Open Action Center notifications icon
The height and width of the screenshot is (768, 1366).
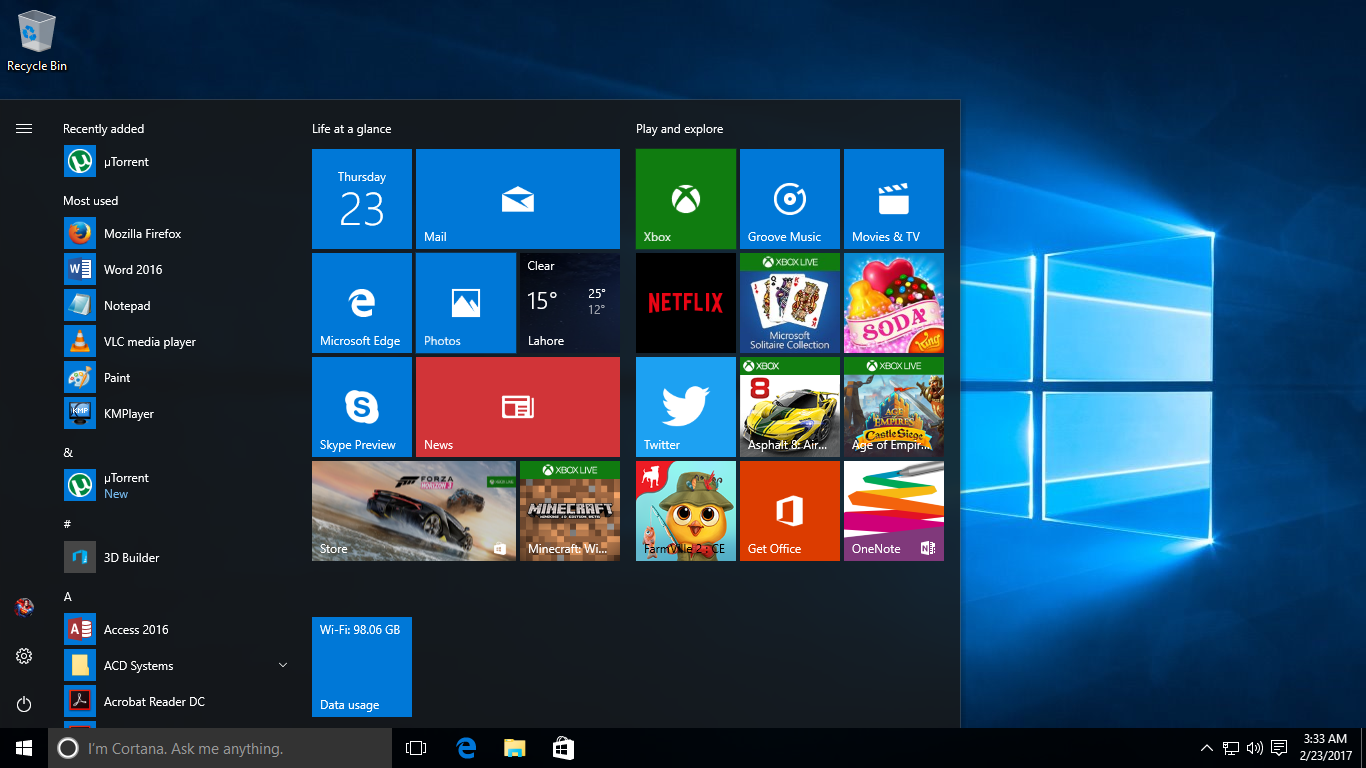tap(1279, 748)
